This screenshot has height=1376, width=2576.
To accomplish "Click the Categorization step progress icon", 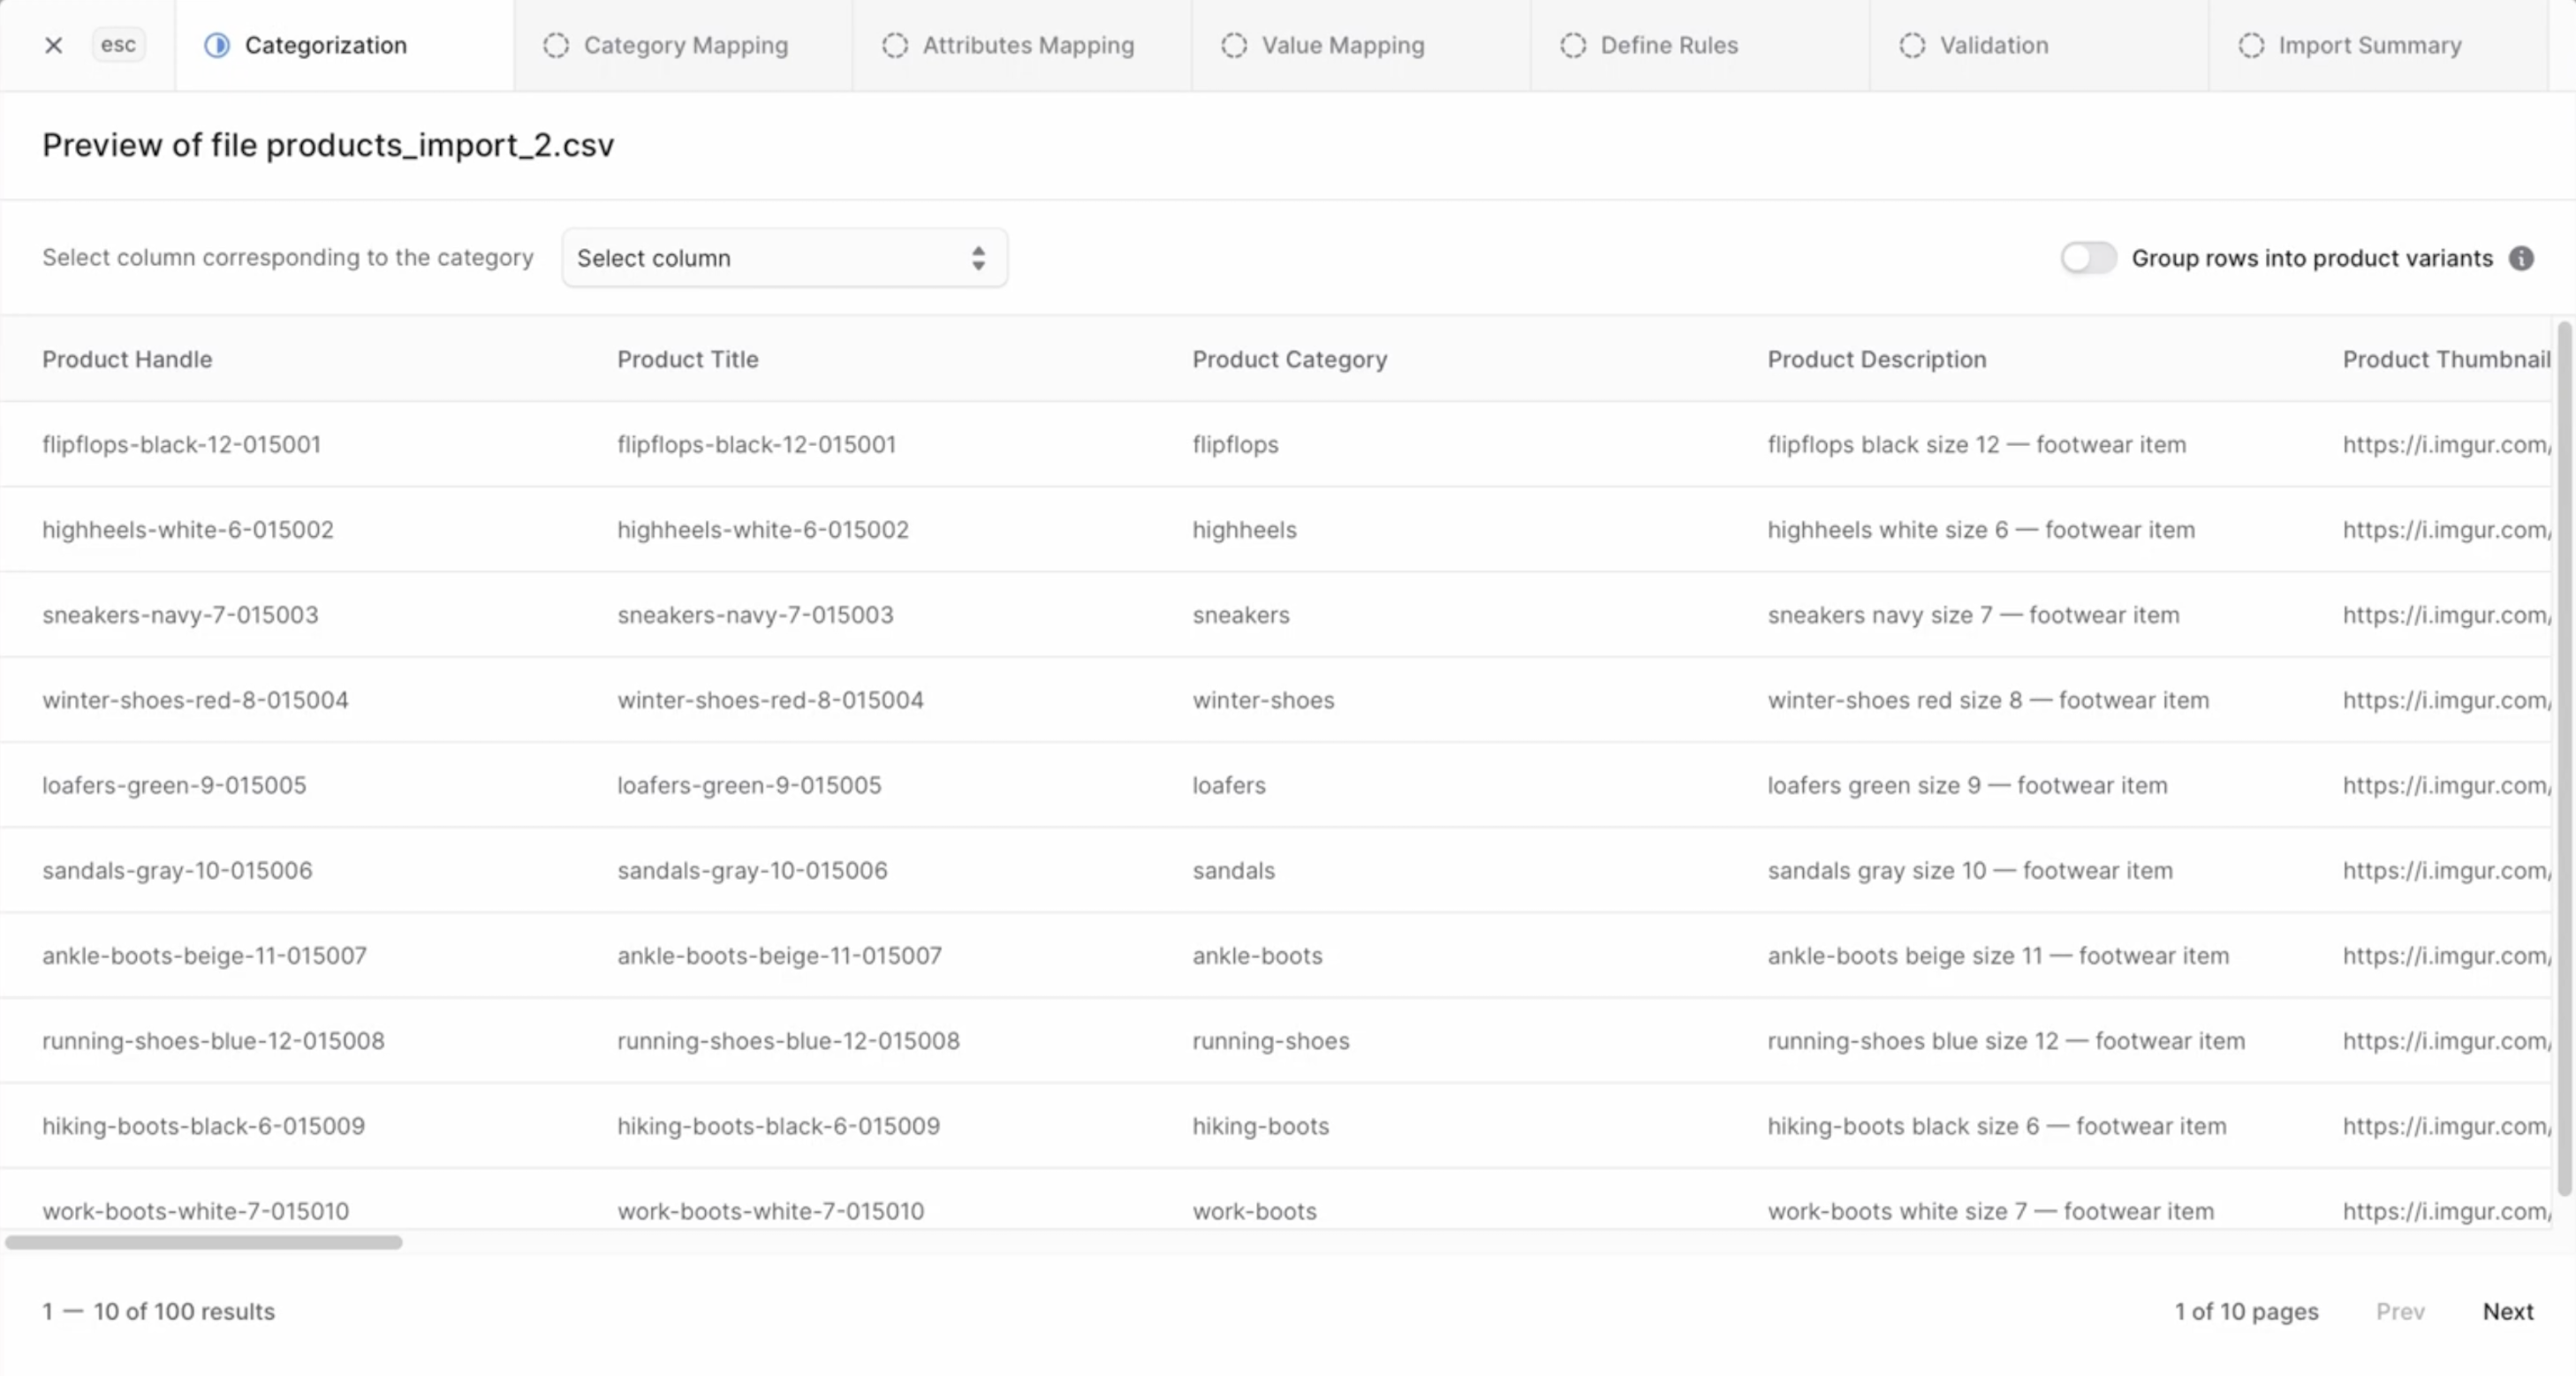I will 217,45.
